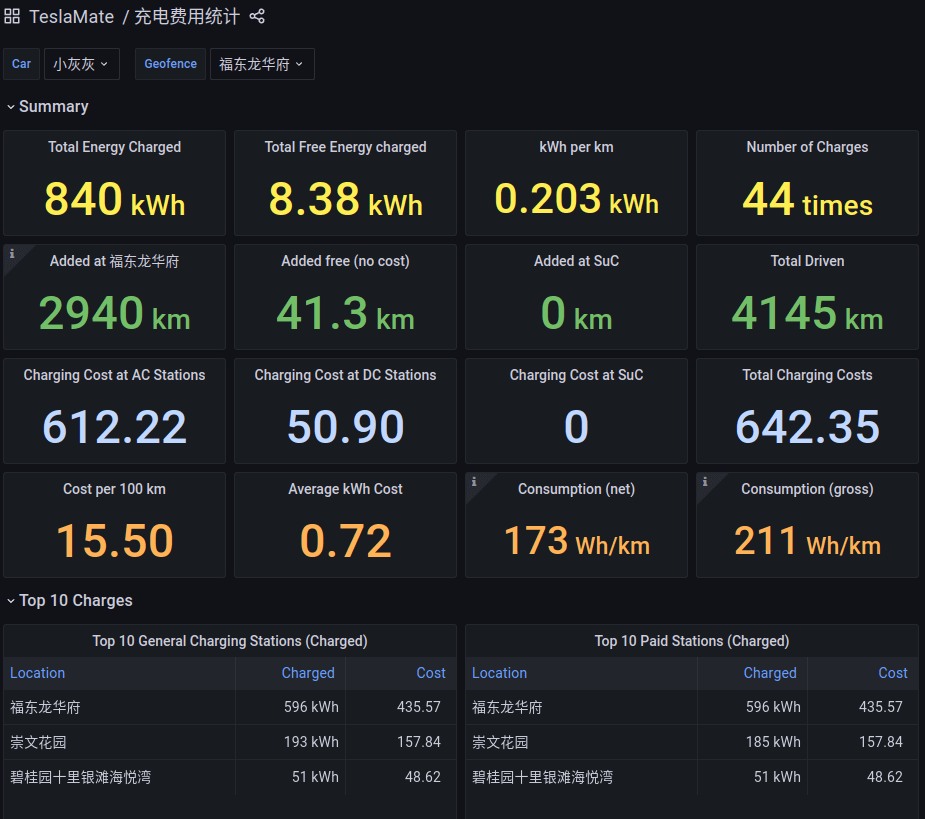This screenshot has width=925, height=819.
Task: Click the Total Charging Costs panel title
Action: (x=807, y=375)
